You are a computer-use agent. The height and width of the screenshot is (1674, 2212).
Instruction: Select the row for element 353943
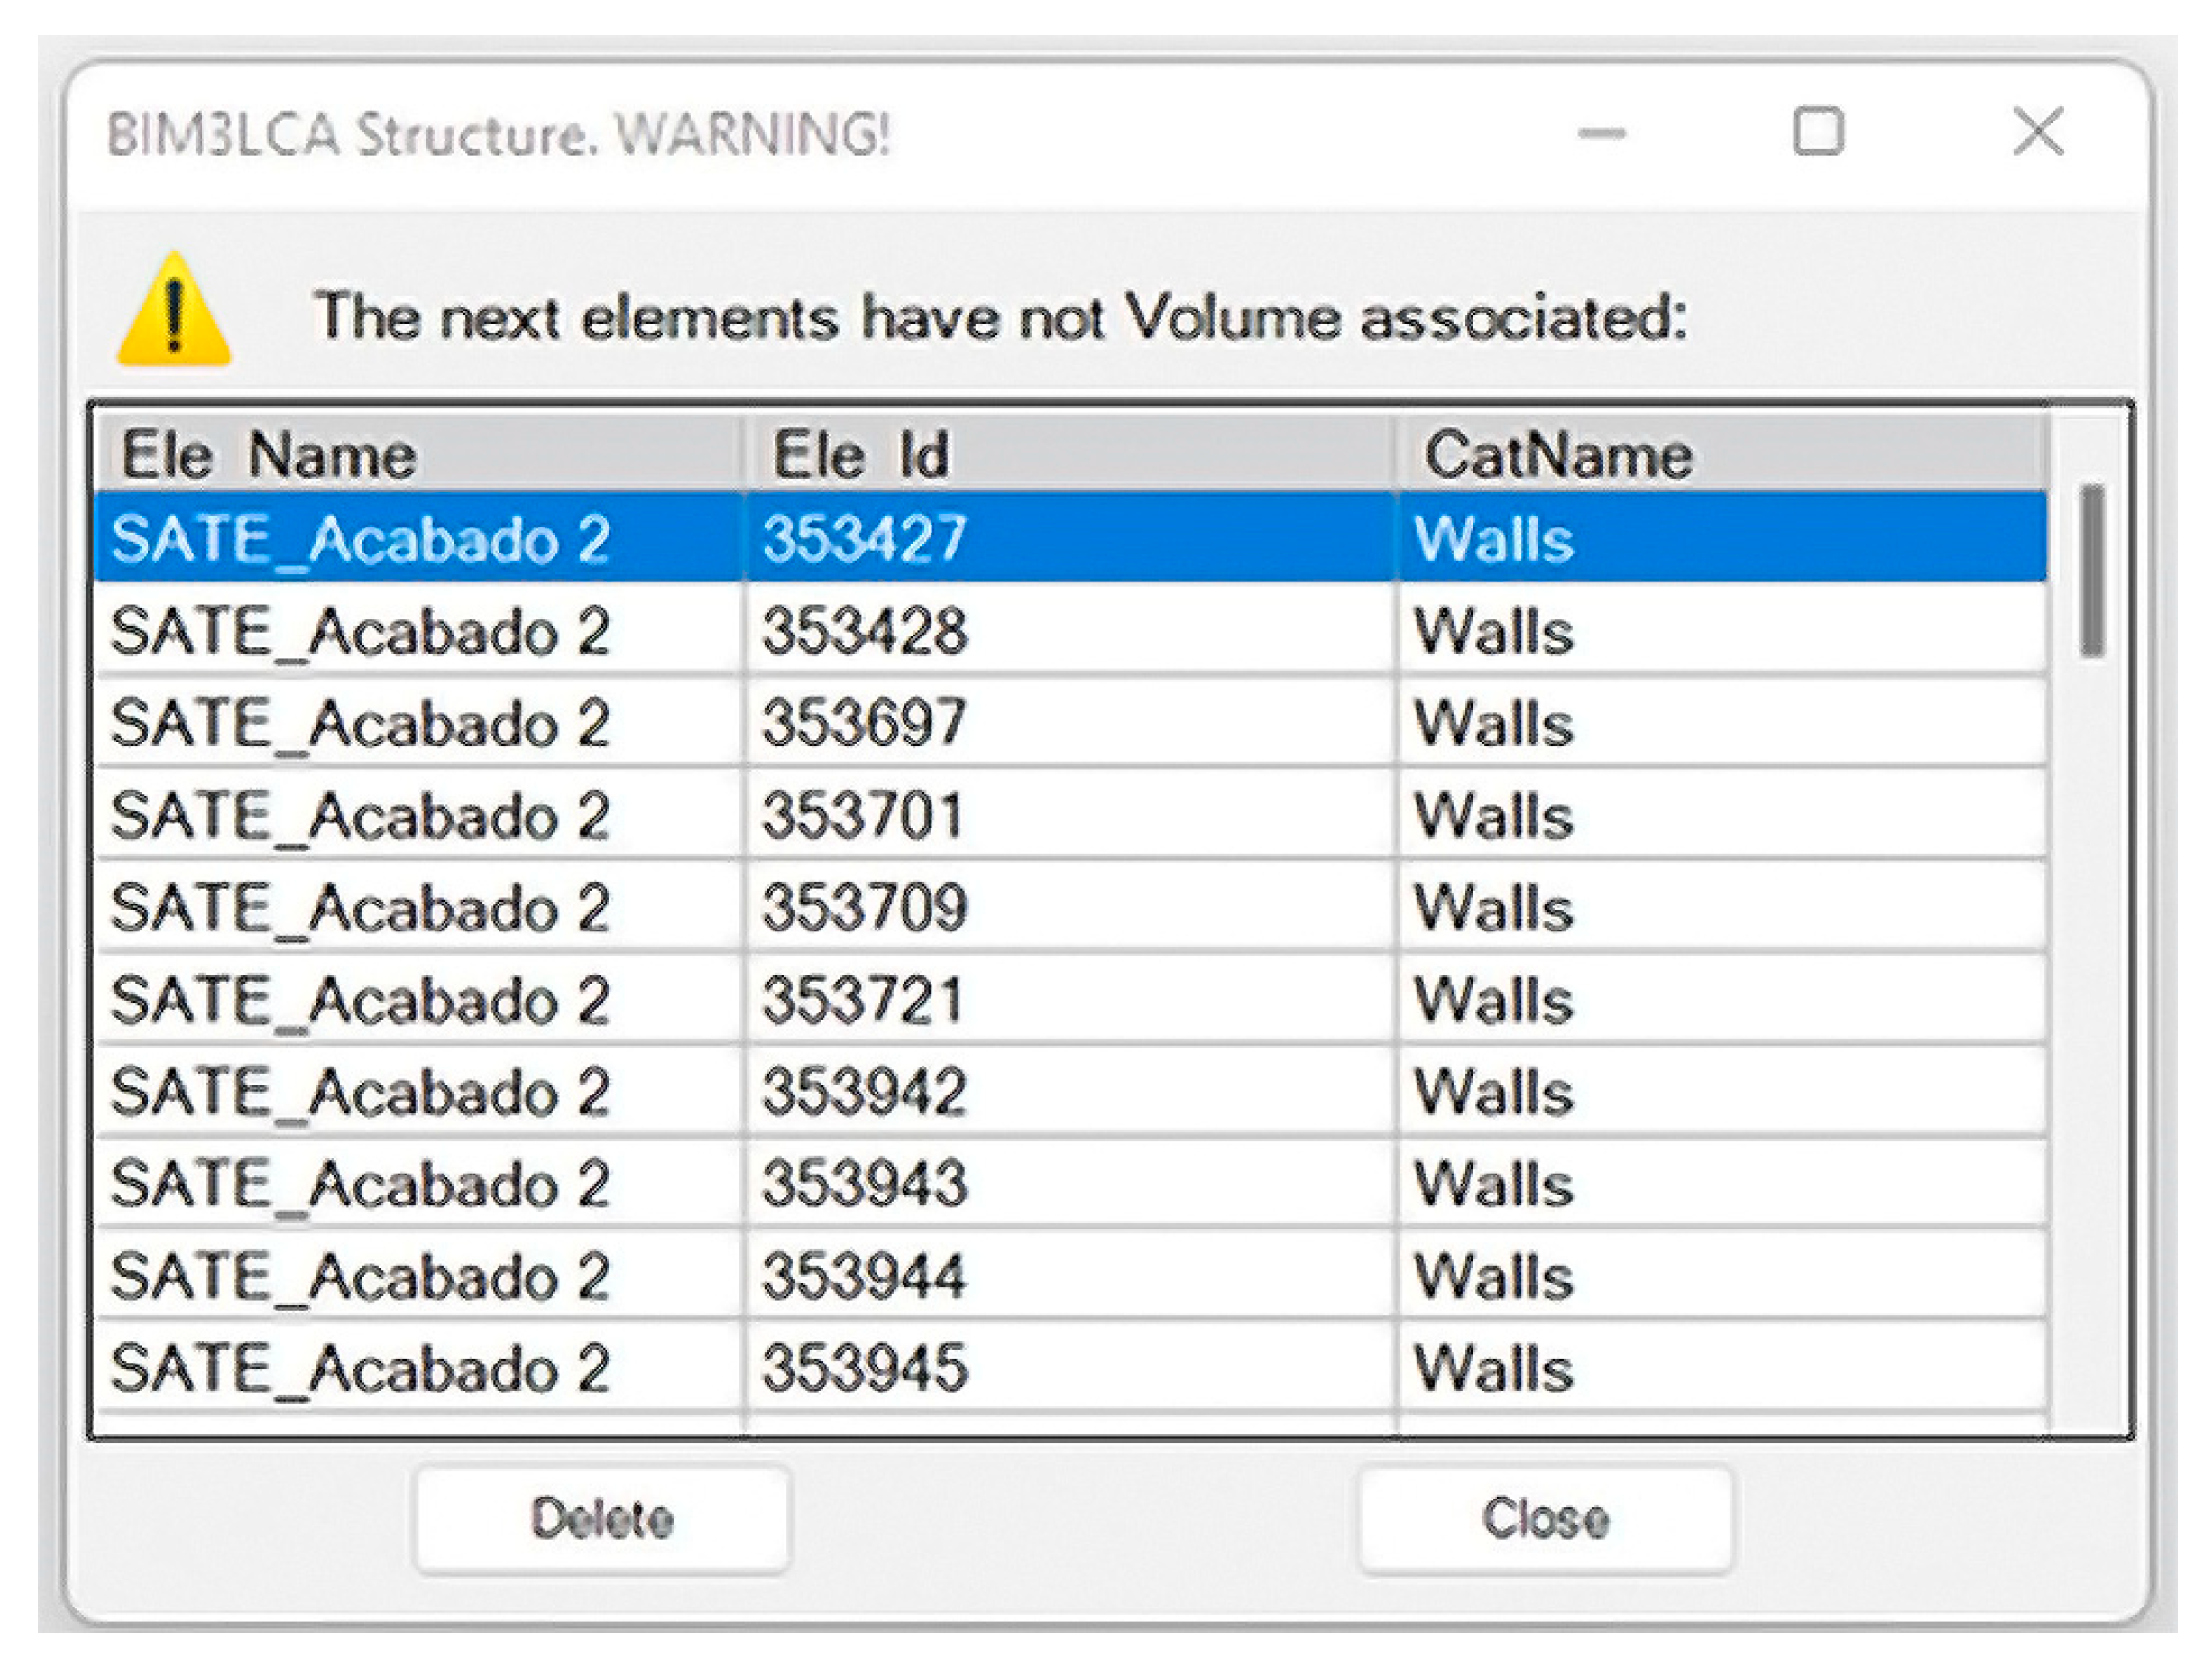pyautogui.click(x=865, y=1184)
